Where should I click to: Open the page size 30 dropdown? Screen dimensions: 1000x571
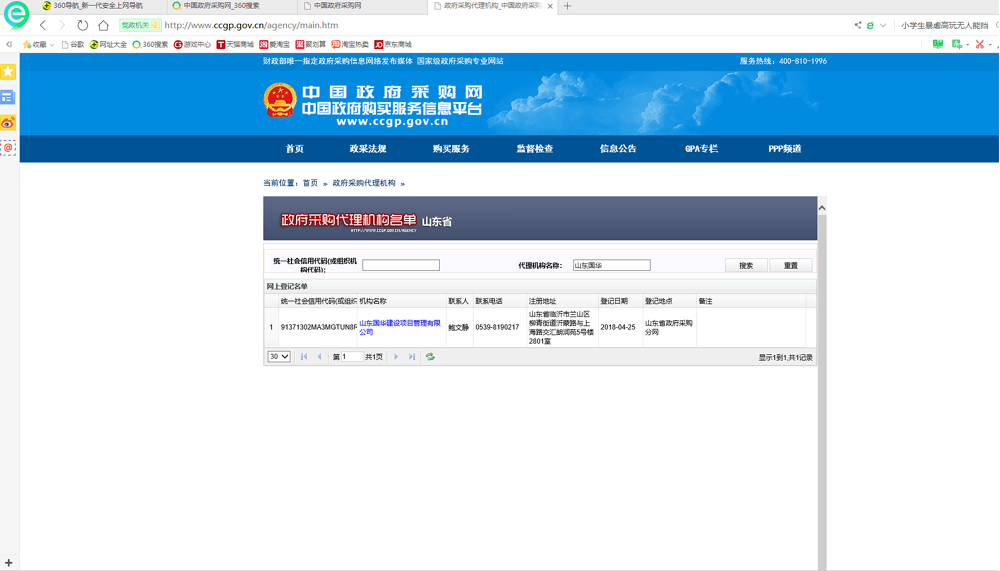(x=279, y=357)
